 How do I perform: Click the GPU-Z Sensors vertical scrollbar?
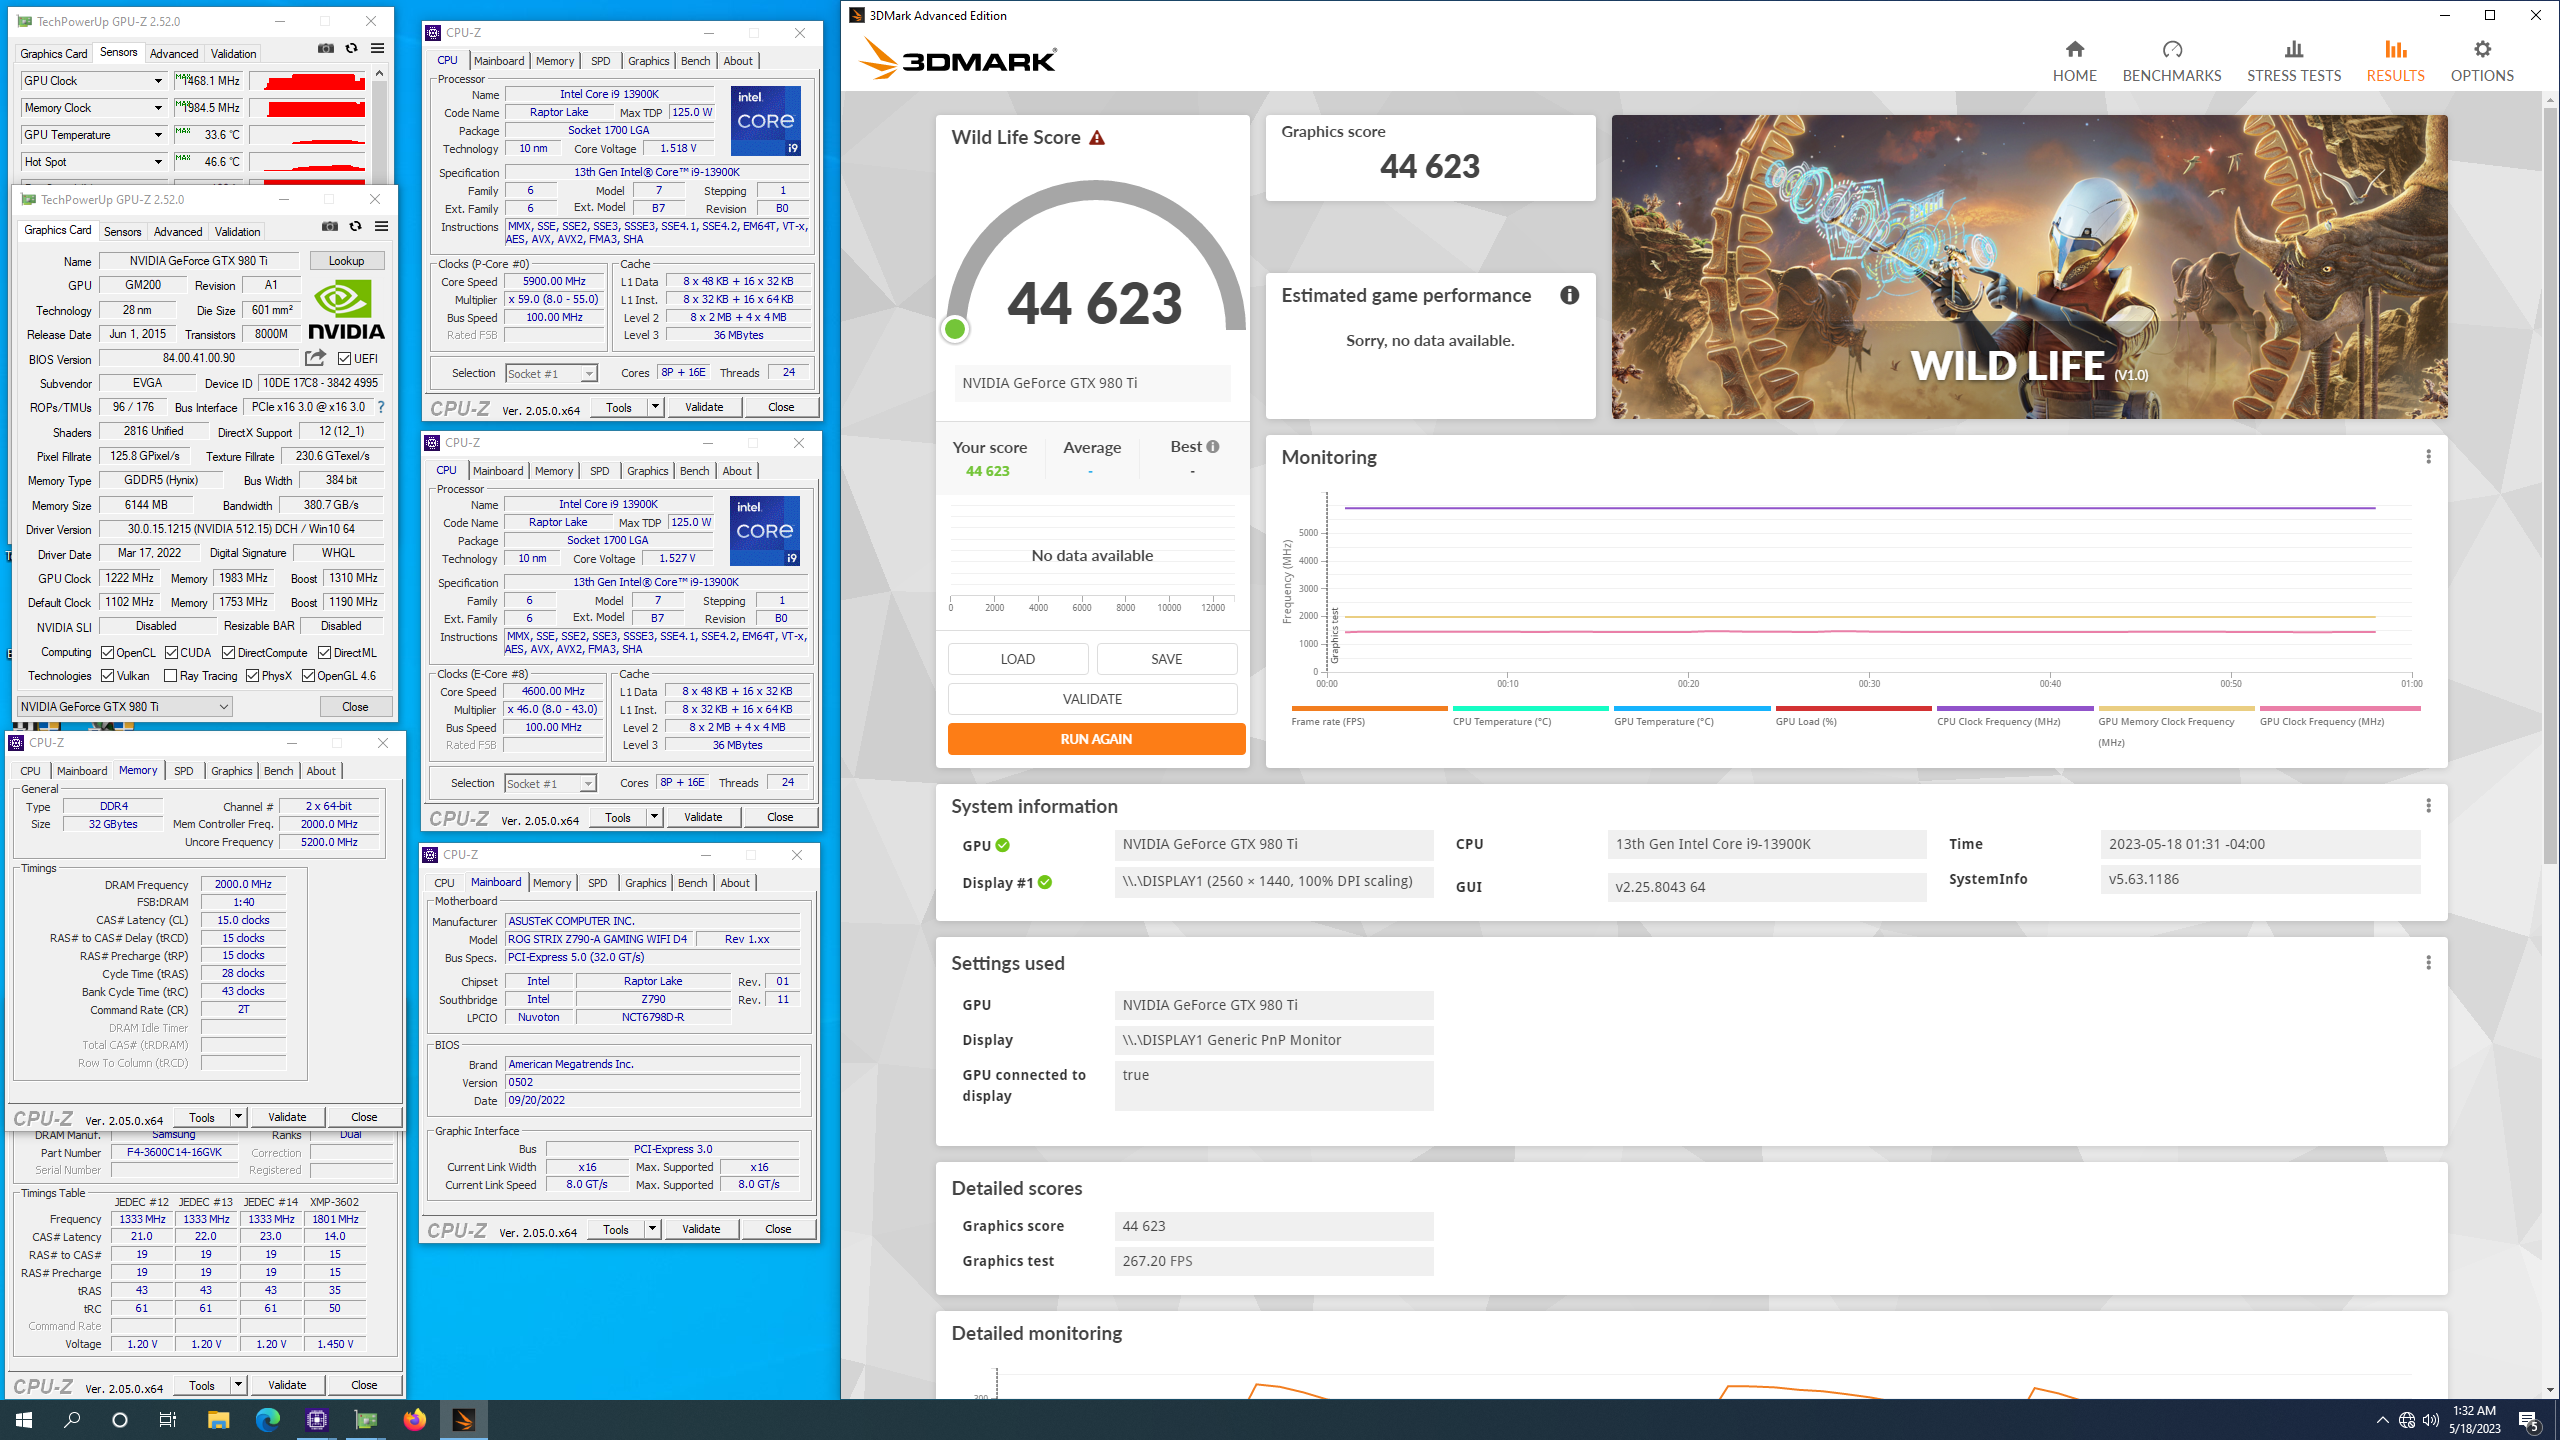[x=379, y=125]
